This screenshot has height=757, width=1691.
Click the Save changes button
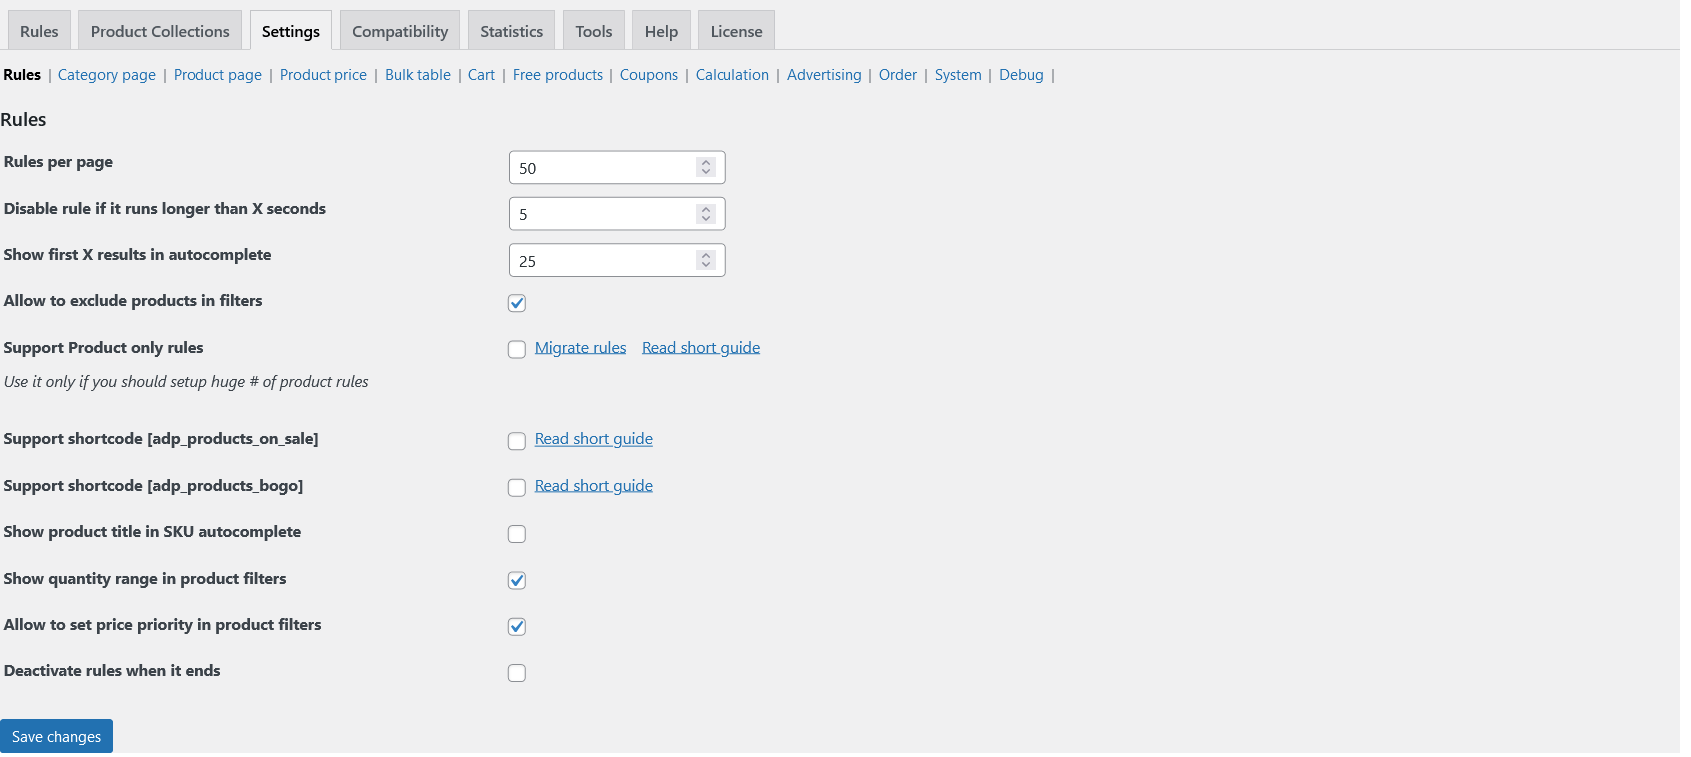56,736
